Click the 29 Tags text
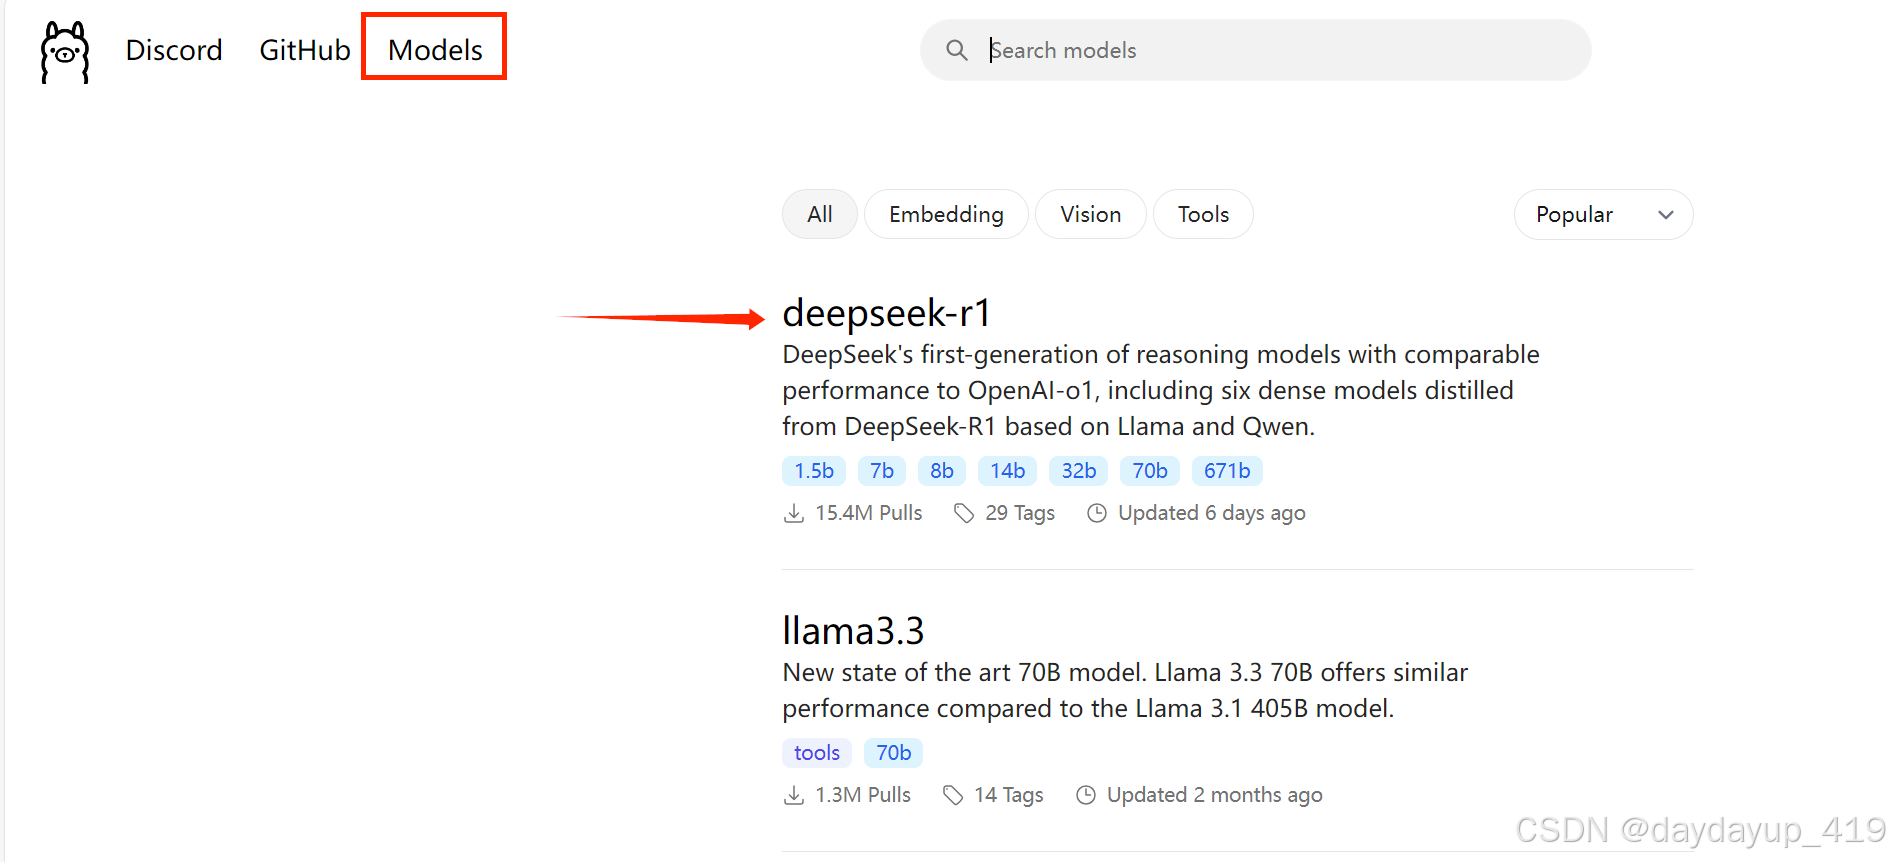The height and width of the screenshot is (862, 1890). [x=1020, y=513]
